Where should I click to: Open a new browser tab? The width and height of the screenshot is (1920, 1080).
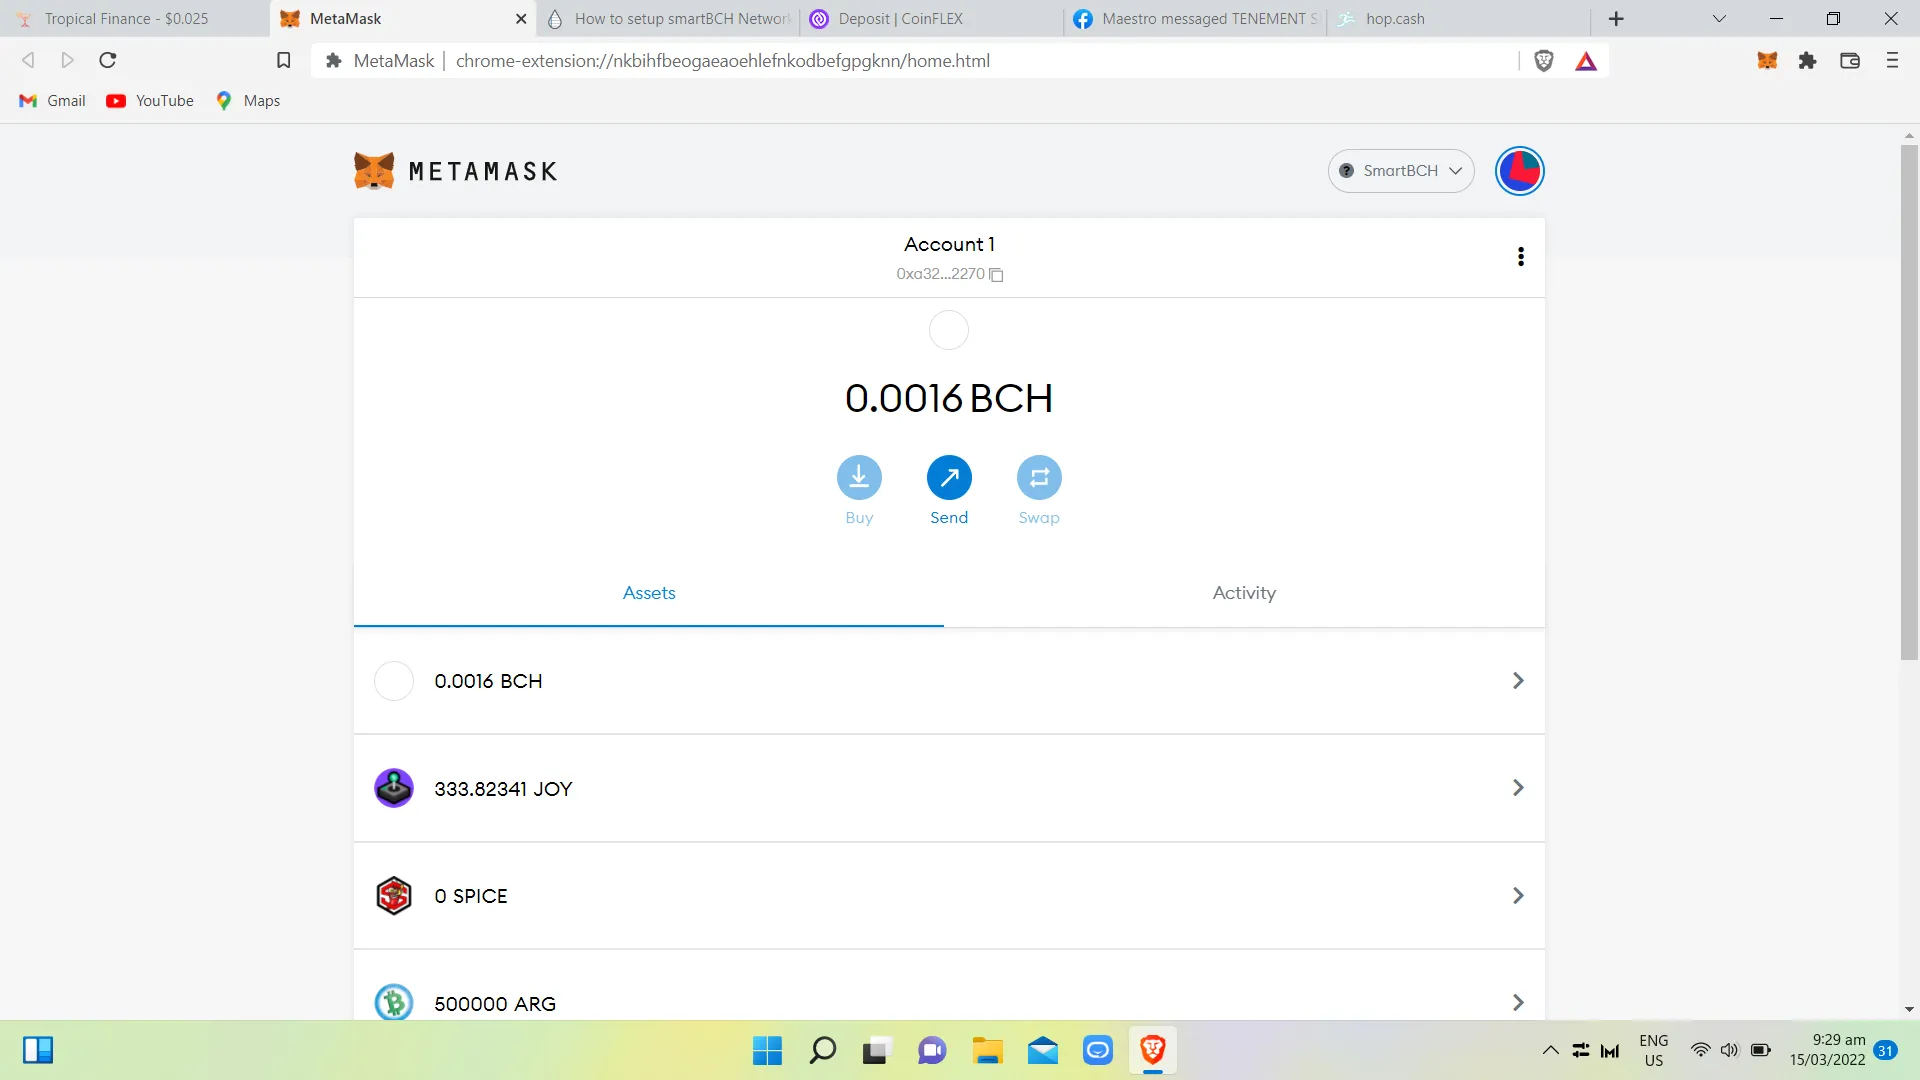[1616, 19]
